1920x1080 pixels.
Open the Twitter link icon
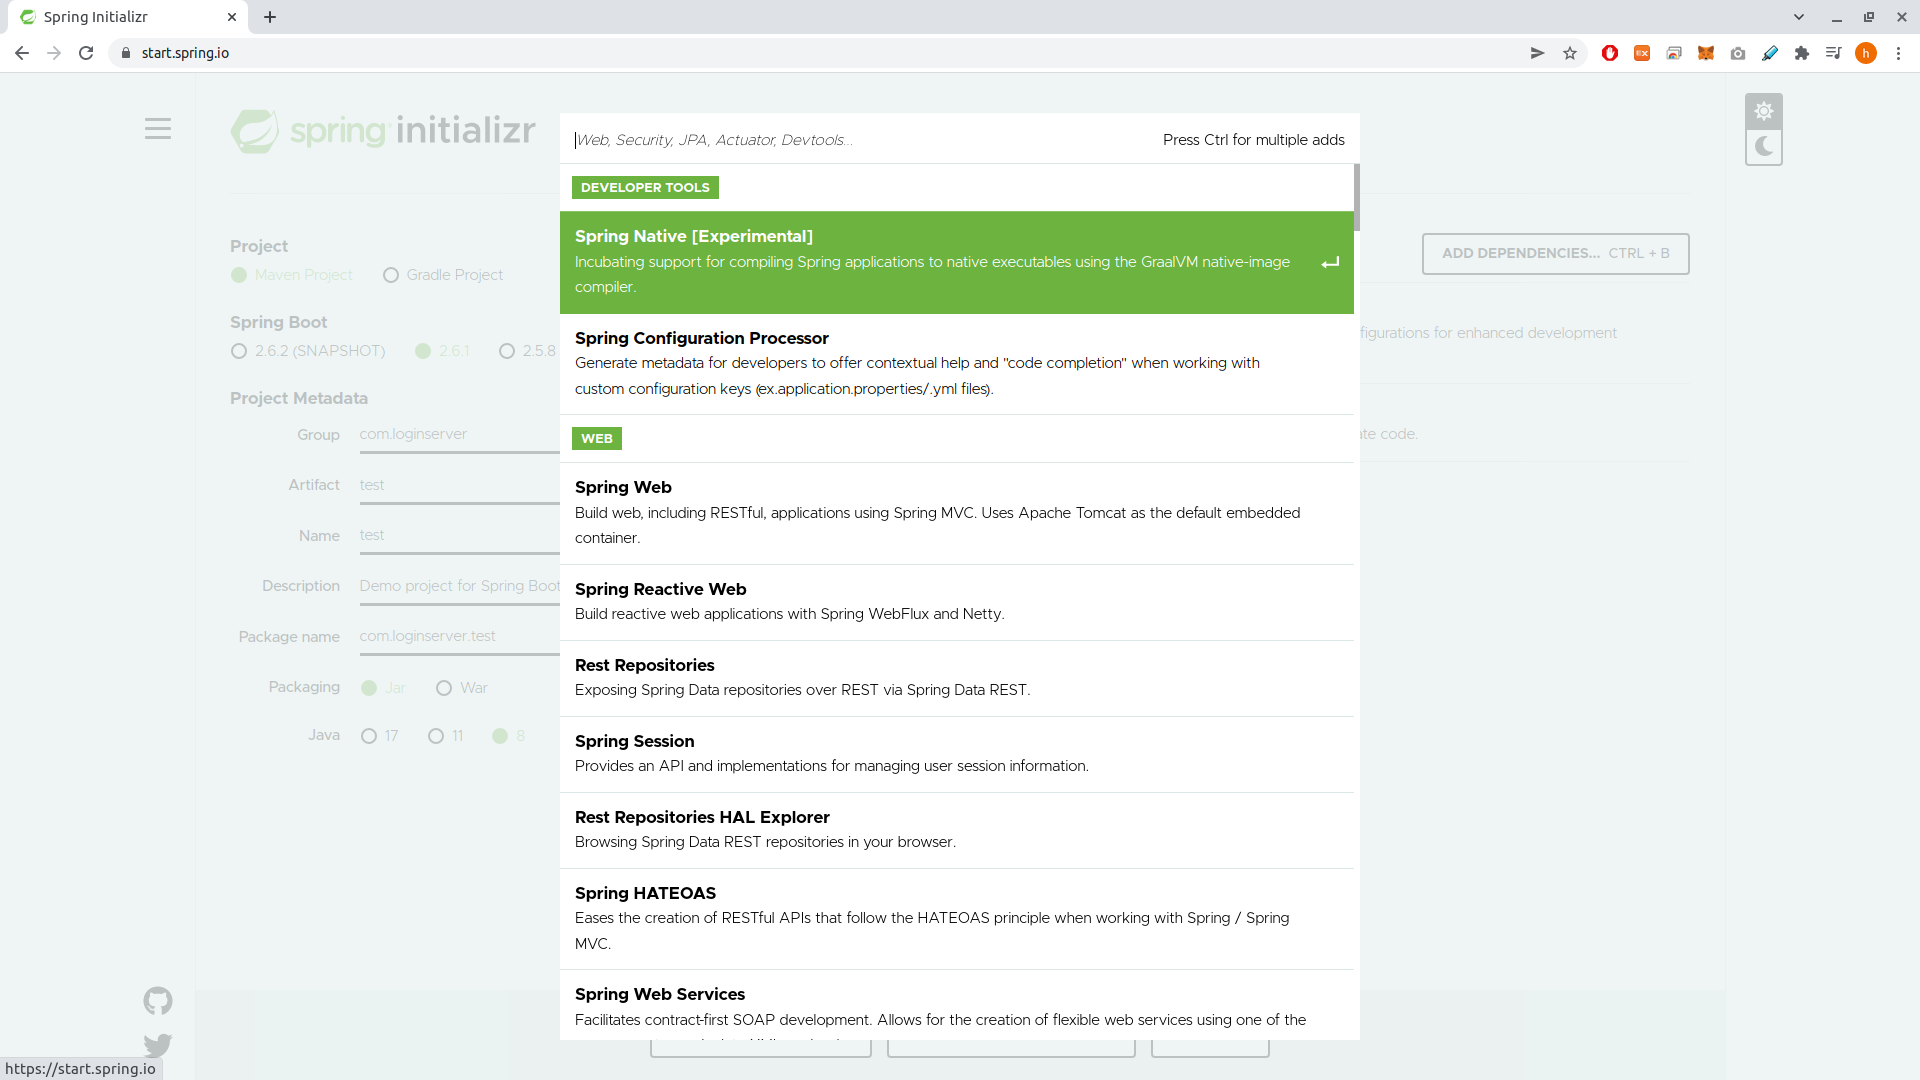pos(158,1045)
